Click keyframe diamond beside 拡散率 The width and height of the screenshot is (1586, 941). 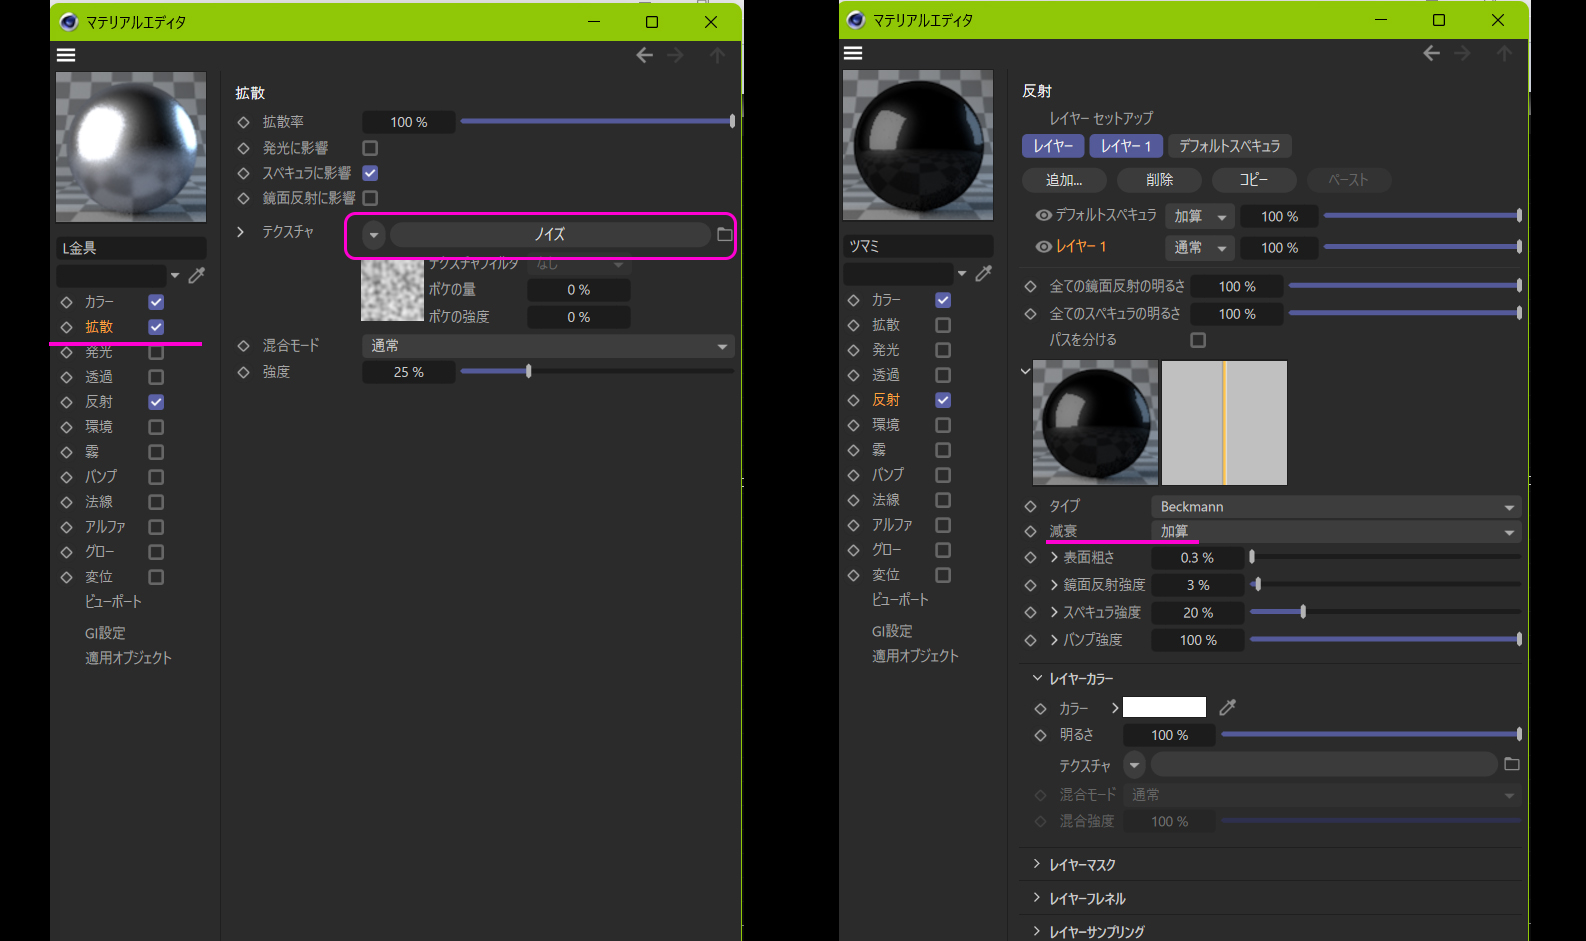tap(243, 122)
